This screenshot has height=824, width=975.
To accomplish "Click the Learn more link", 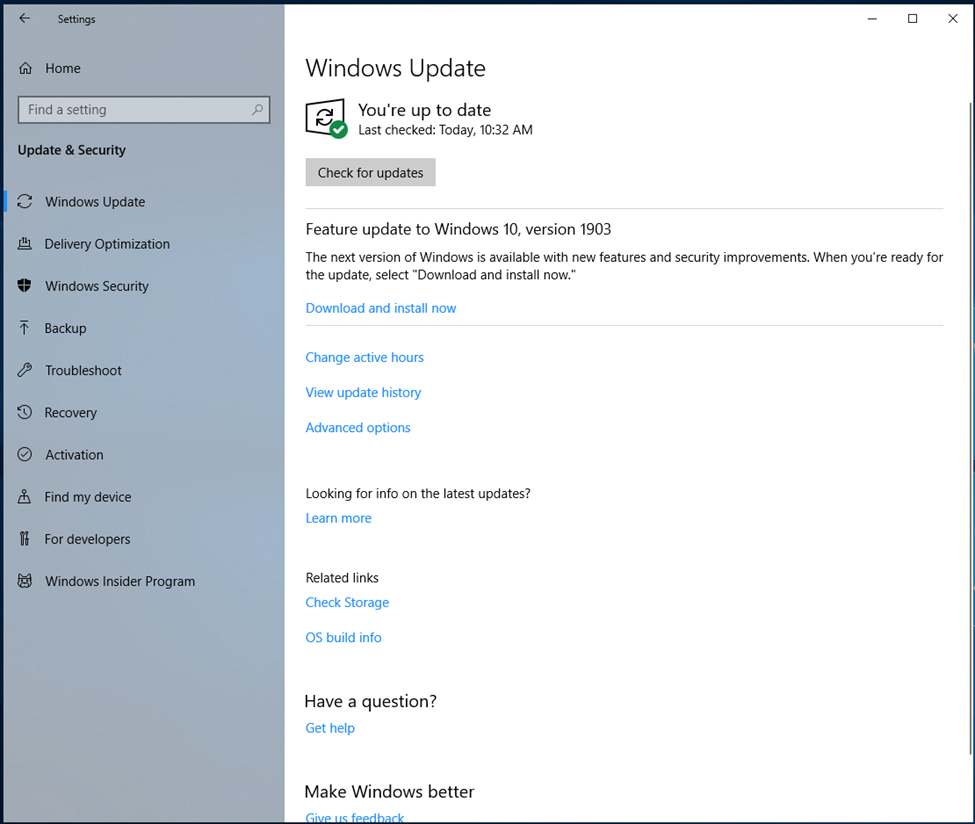I will 338,518.
